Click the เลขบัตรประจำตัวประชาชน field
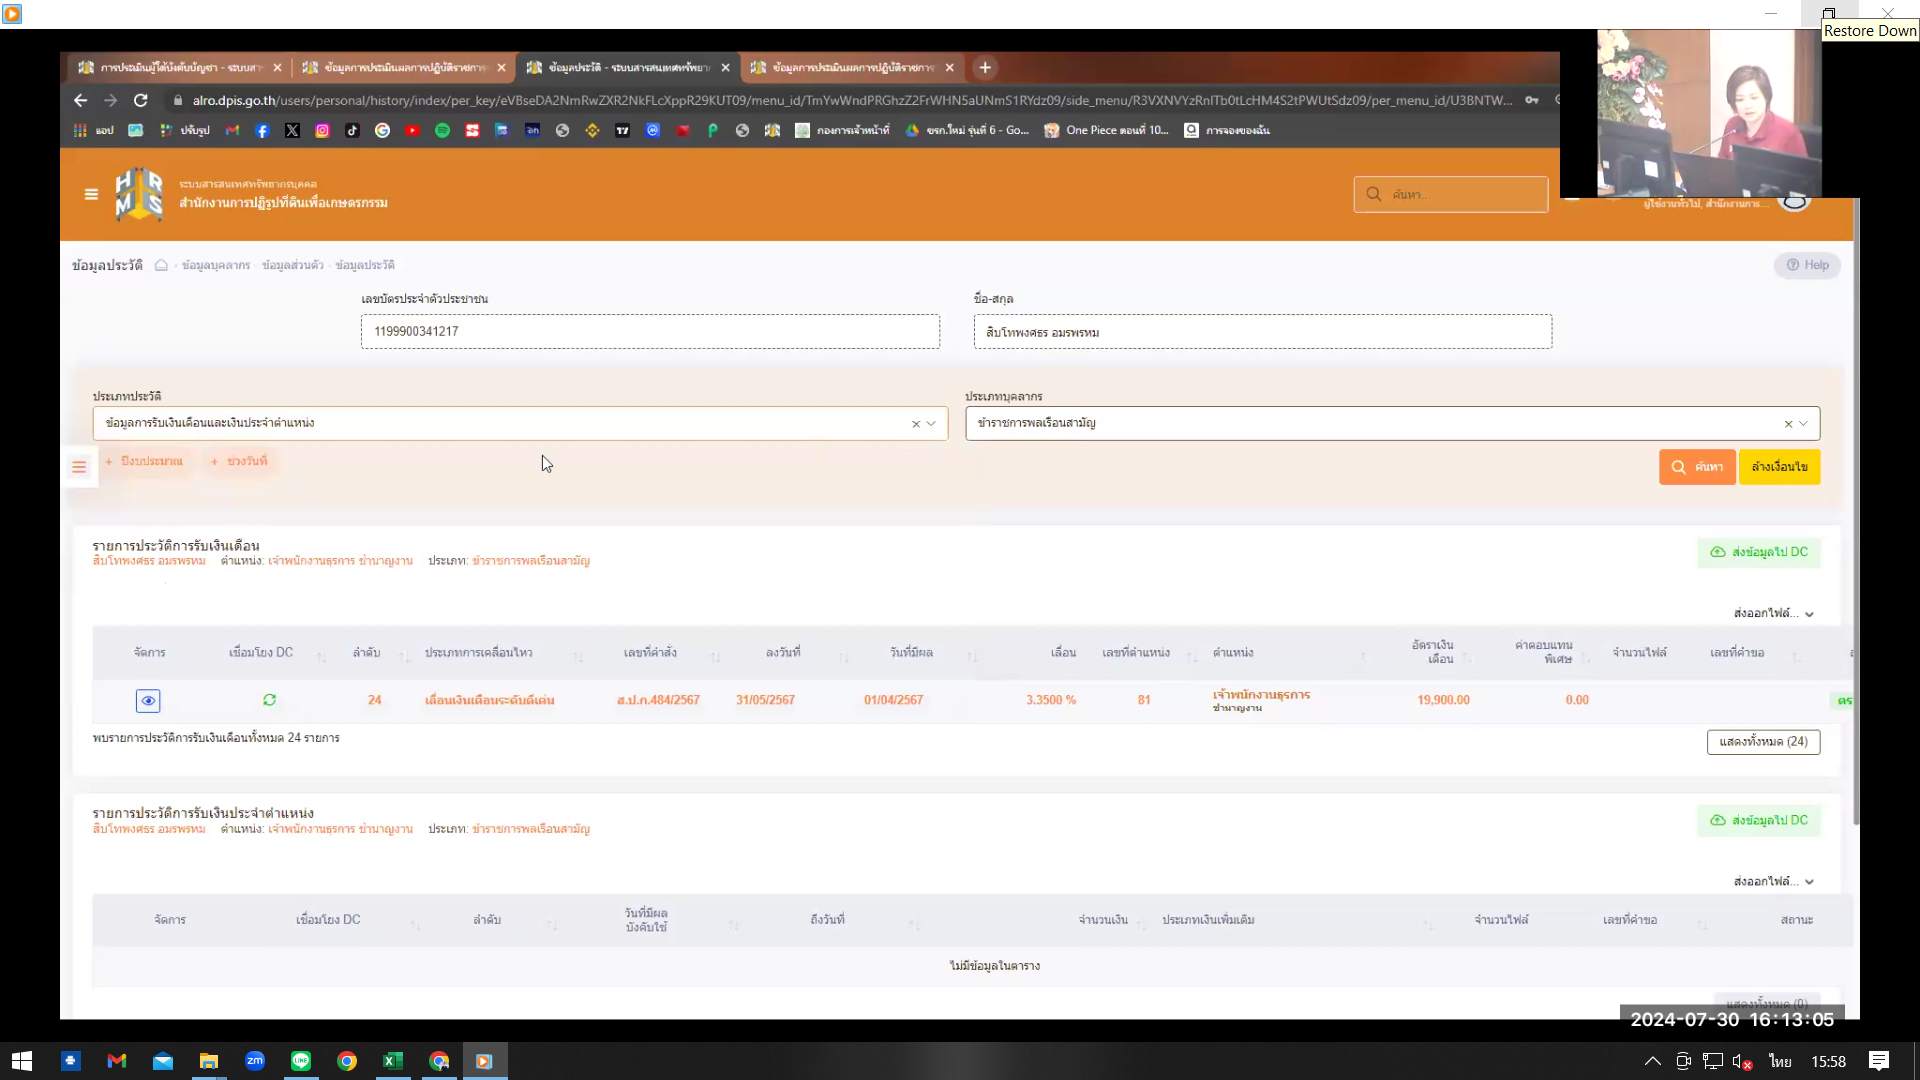Screen dimensions: 1920x1080 [650, 332]
